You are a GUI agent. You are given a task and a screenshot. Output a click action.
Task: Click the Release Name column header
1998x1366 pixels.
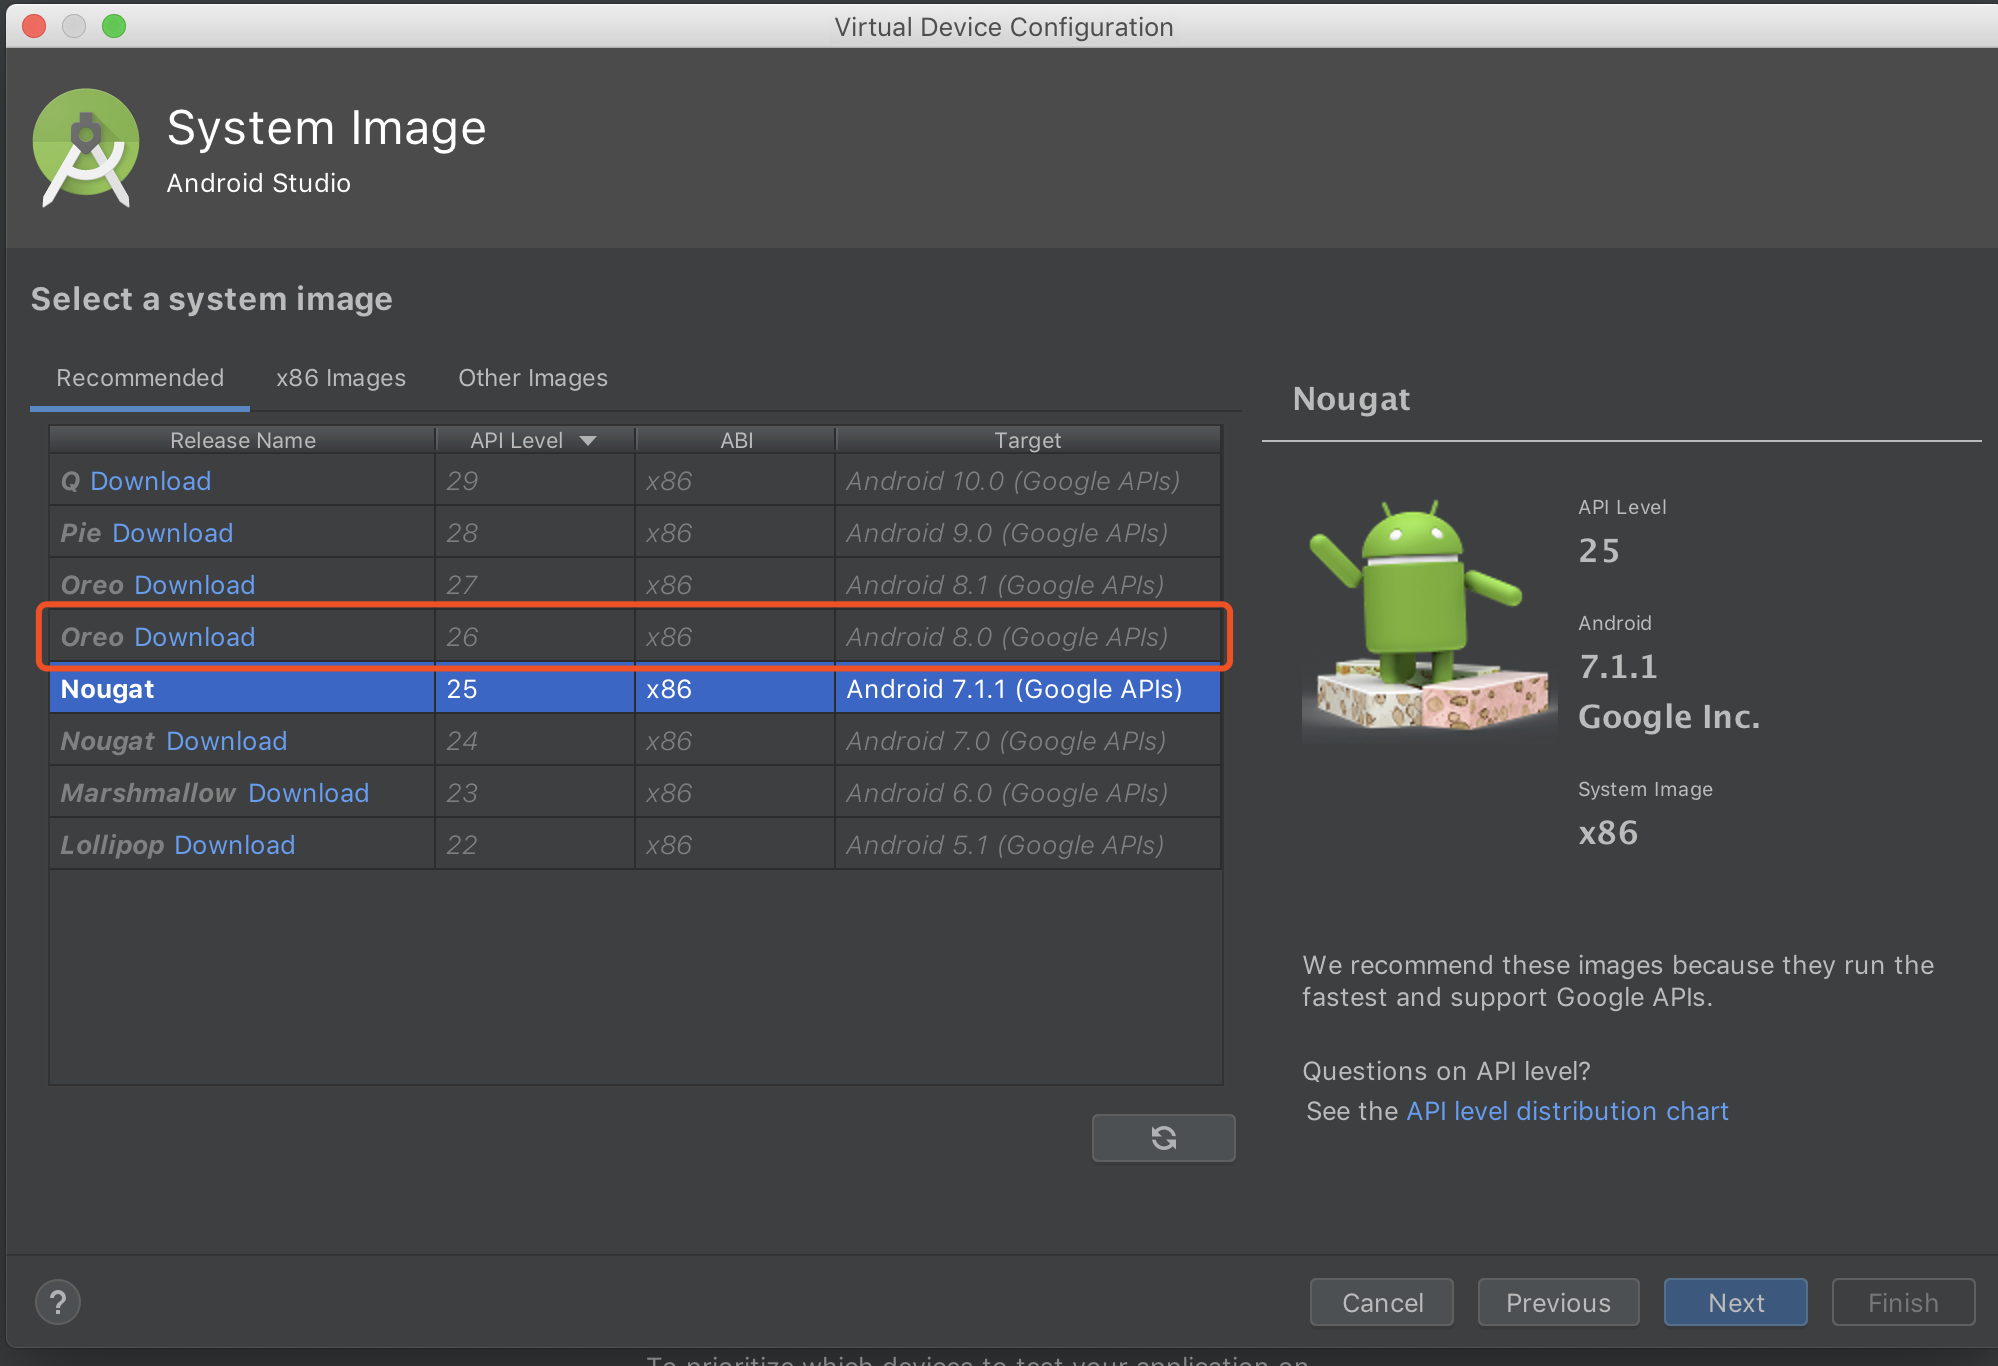pyautogui.click(x=243, y=440)
